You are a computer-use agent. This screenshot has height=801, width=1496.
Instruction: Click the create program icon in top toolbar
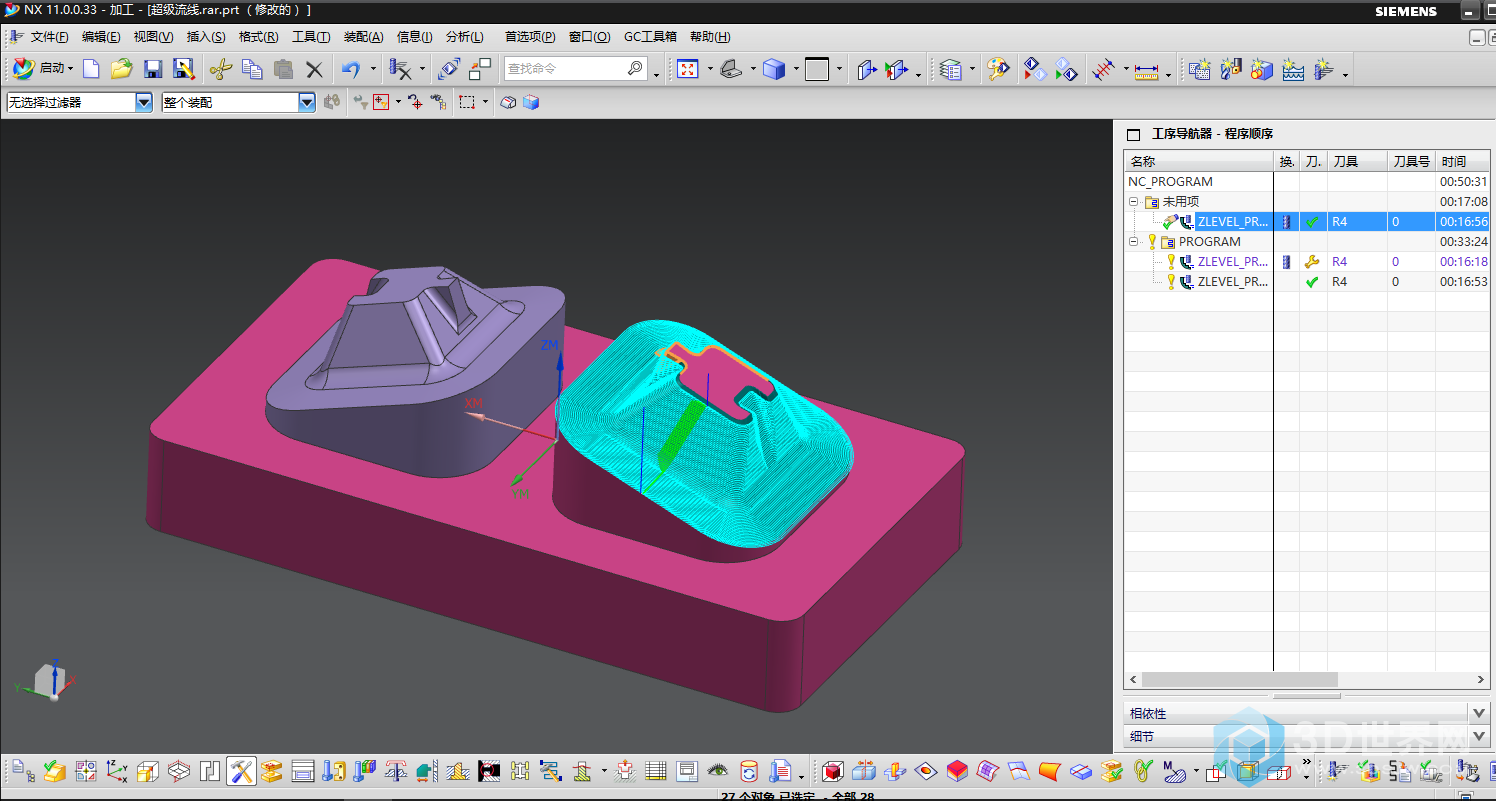(x=1200, y=69)
